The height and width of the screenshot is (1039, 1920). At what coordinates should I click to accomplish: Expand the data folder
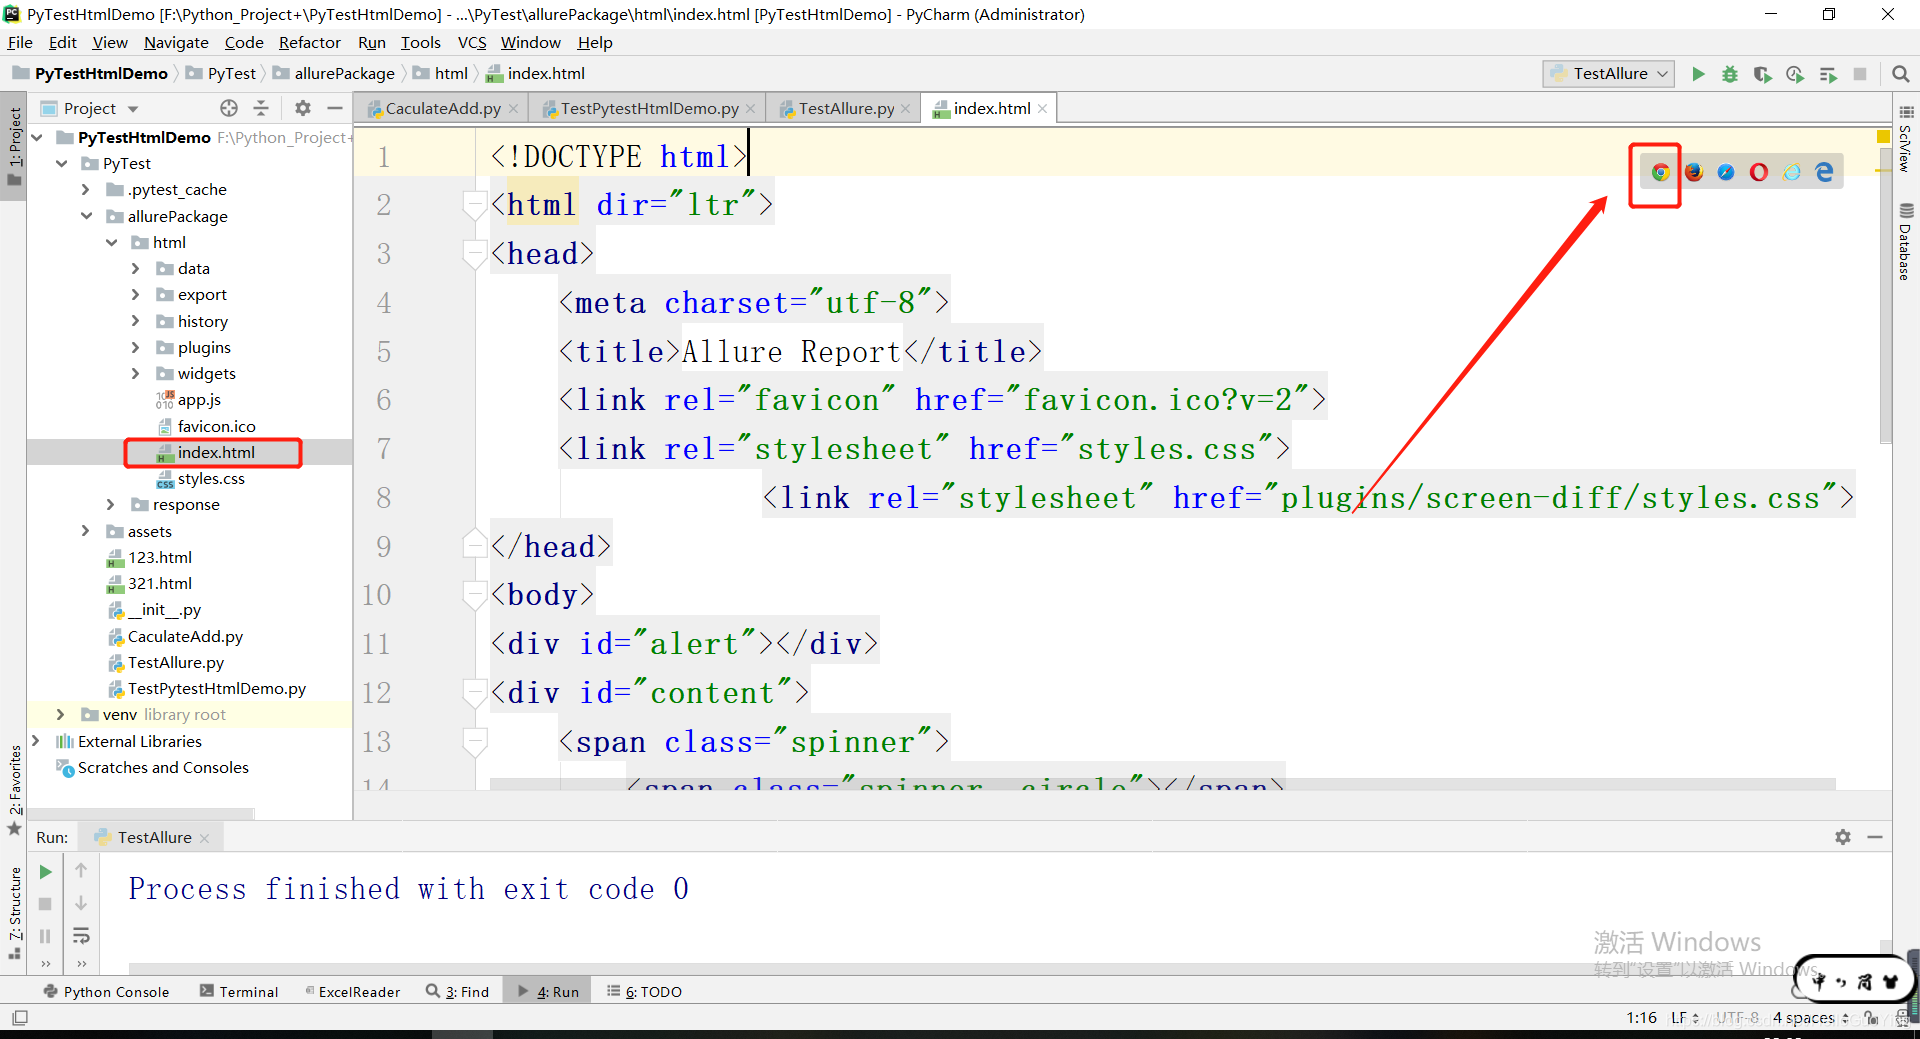[x=136, y=268]
